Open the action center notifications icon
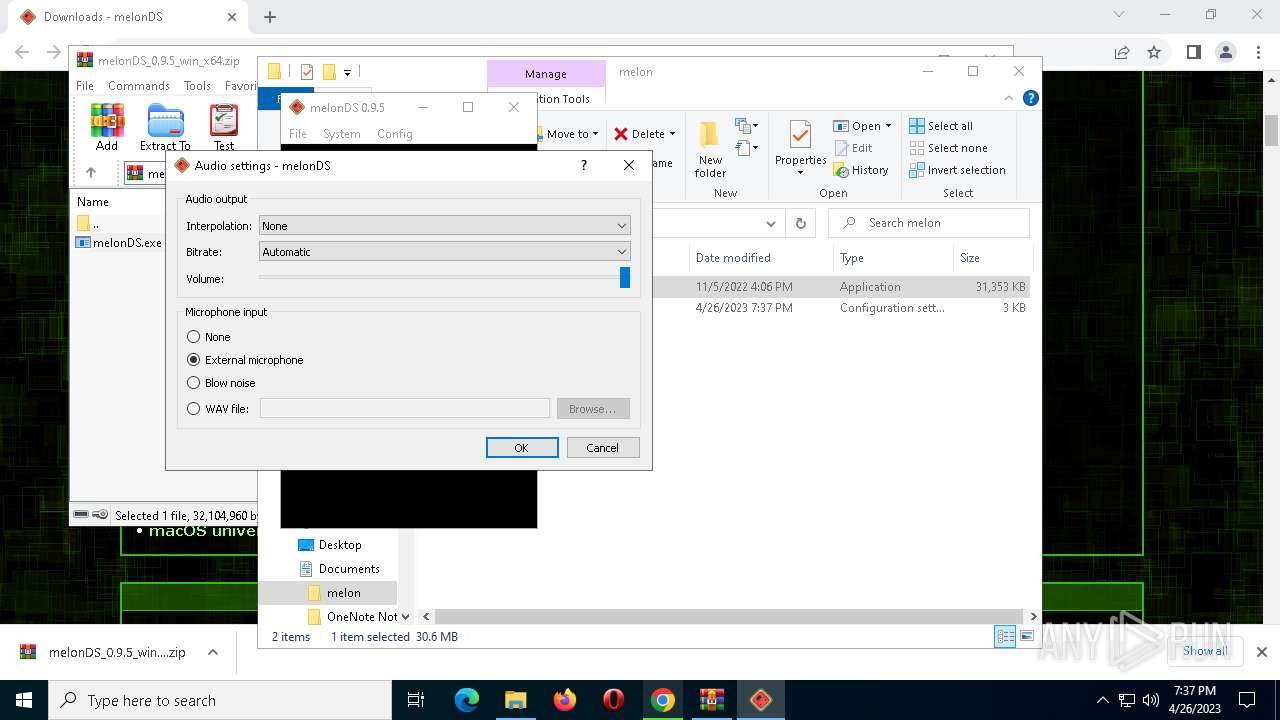 pos(1247,700)
